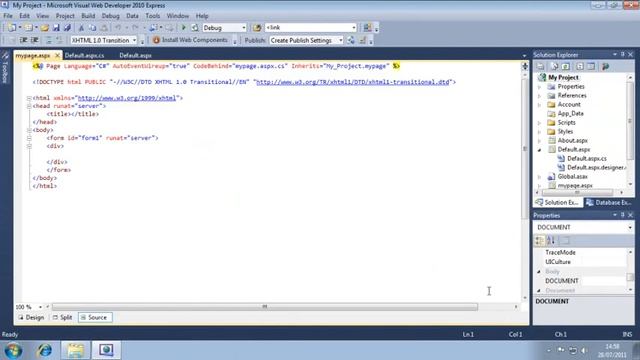
Task: Follow the www.w3.org/1999/xhtml link
Action: (x=127, y=98)
